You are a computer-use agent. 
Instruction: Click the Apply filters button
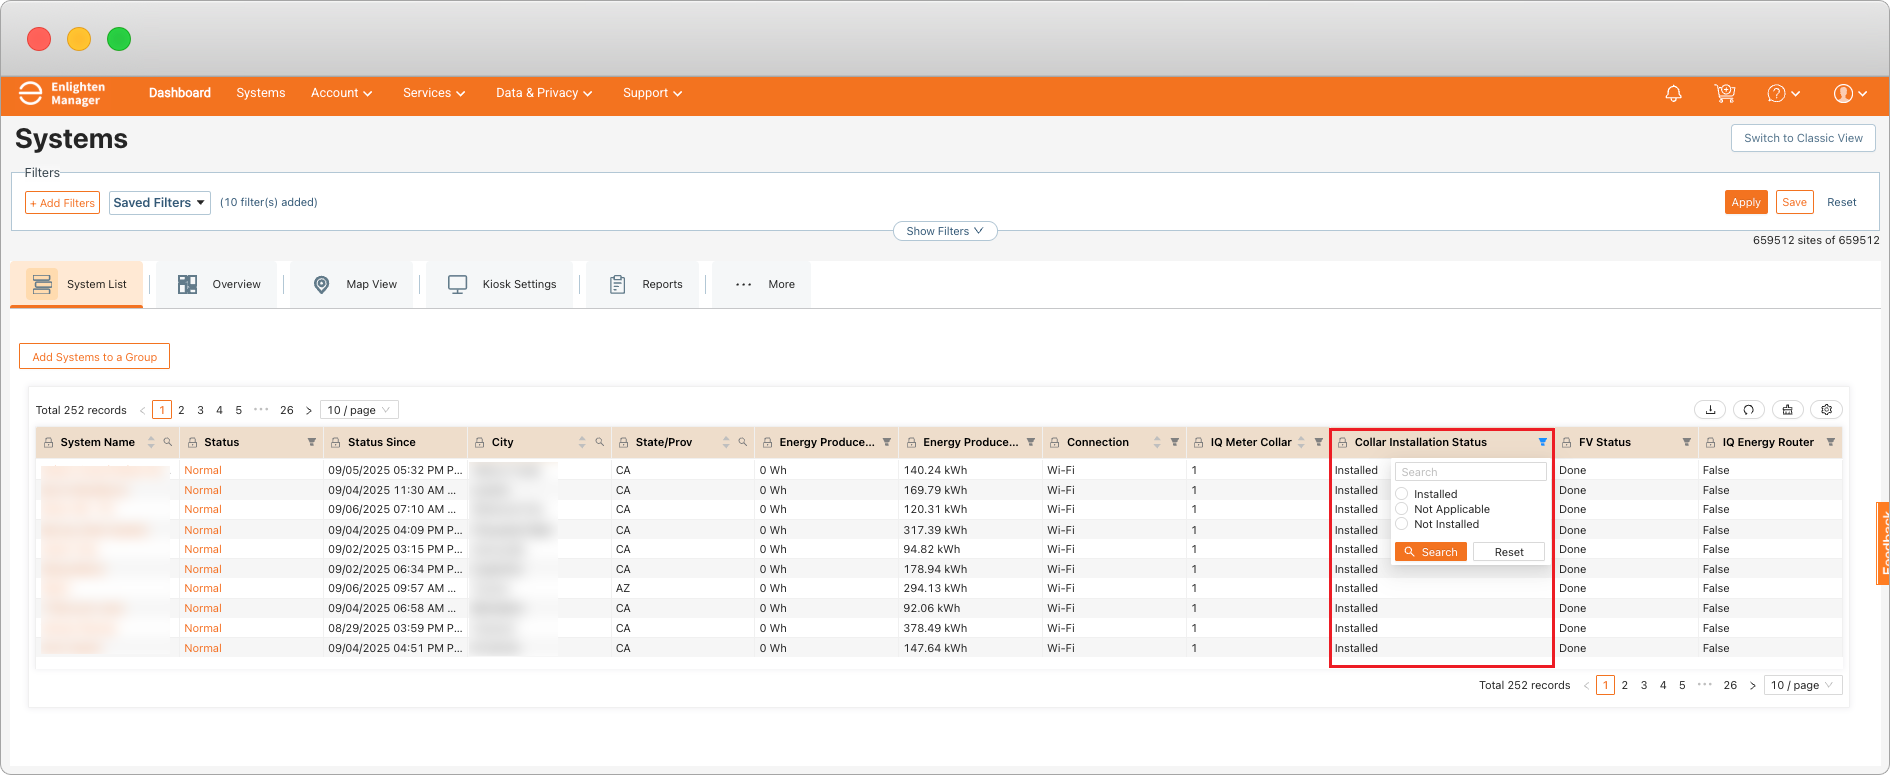[x=1746, y=202]
